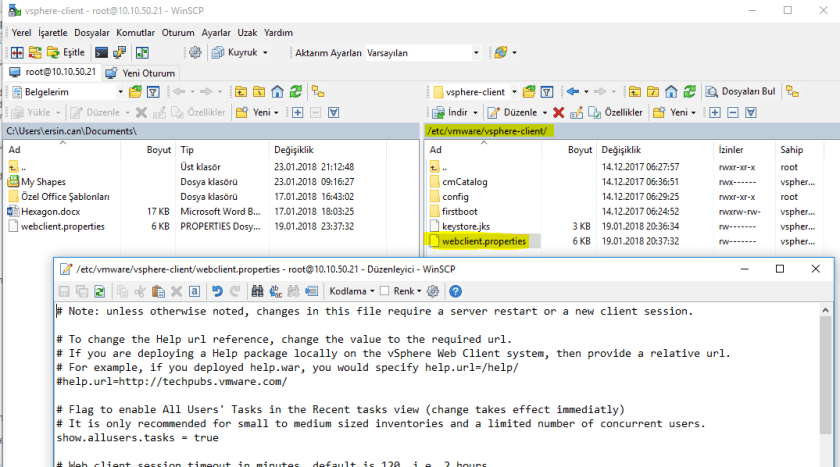Click the editor preferences gear icon
The width and height of the screenshot is (840, 467).
pos(433,292)
